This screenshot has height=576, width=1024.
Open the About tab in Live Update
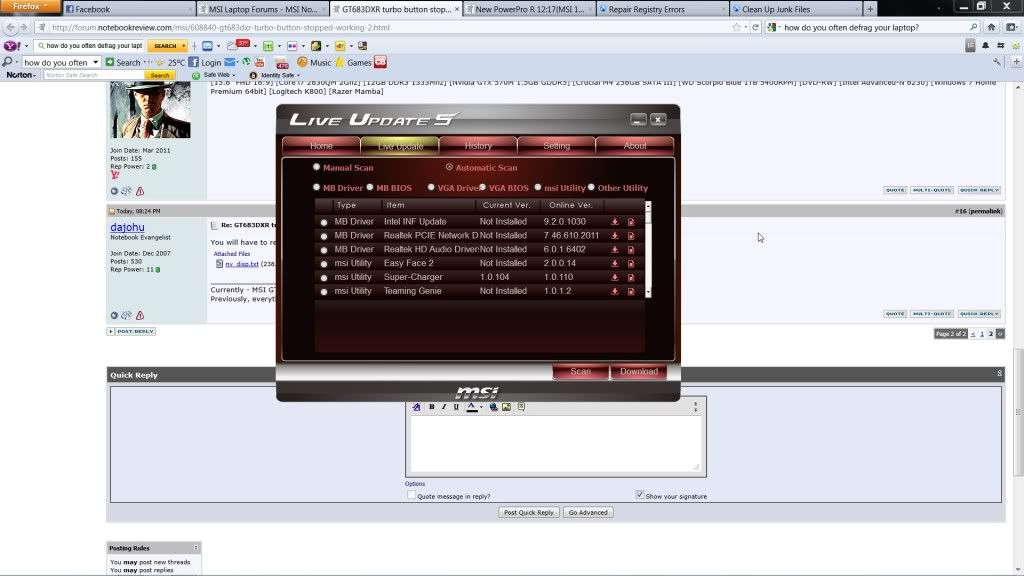click(x=635, y=146)
